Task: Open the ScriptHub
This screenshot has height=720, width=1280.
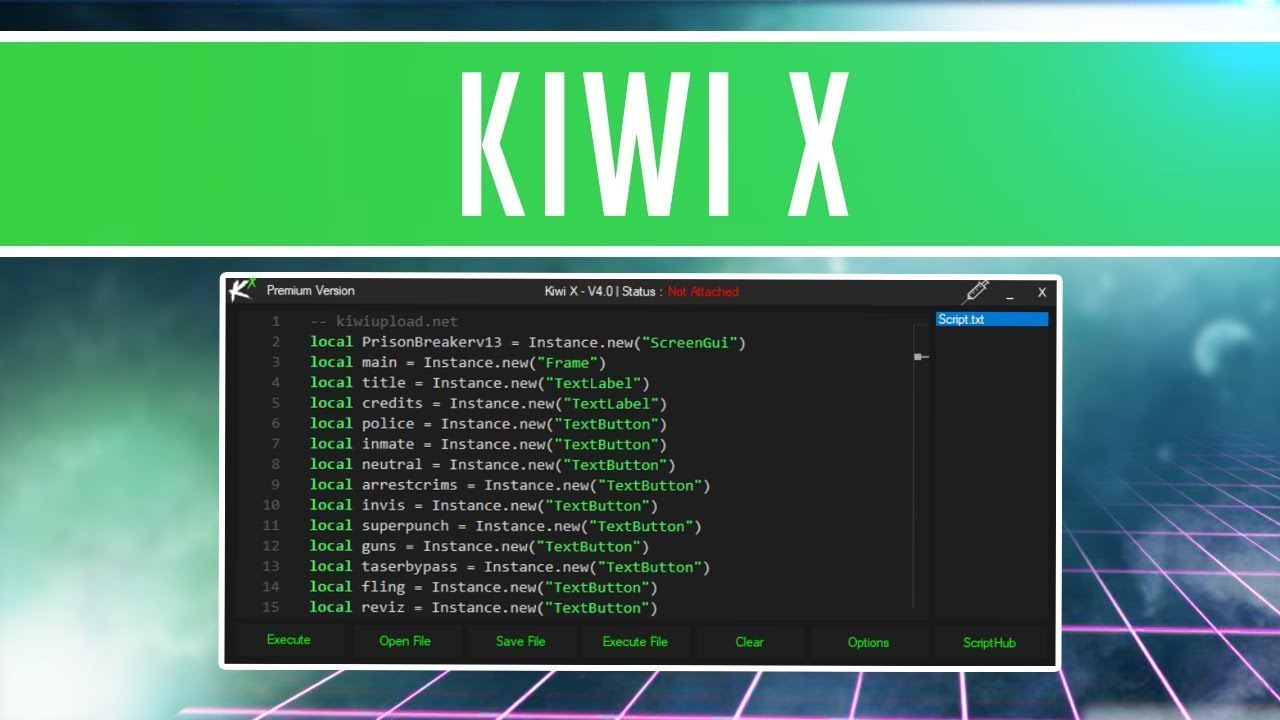Action: 990,642
